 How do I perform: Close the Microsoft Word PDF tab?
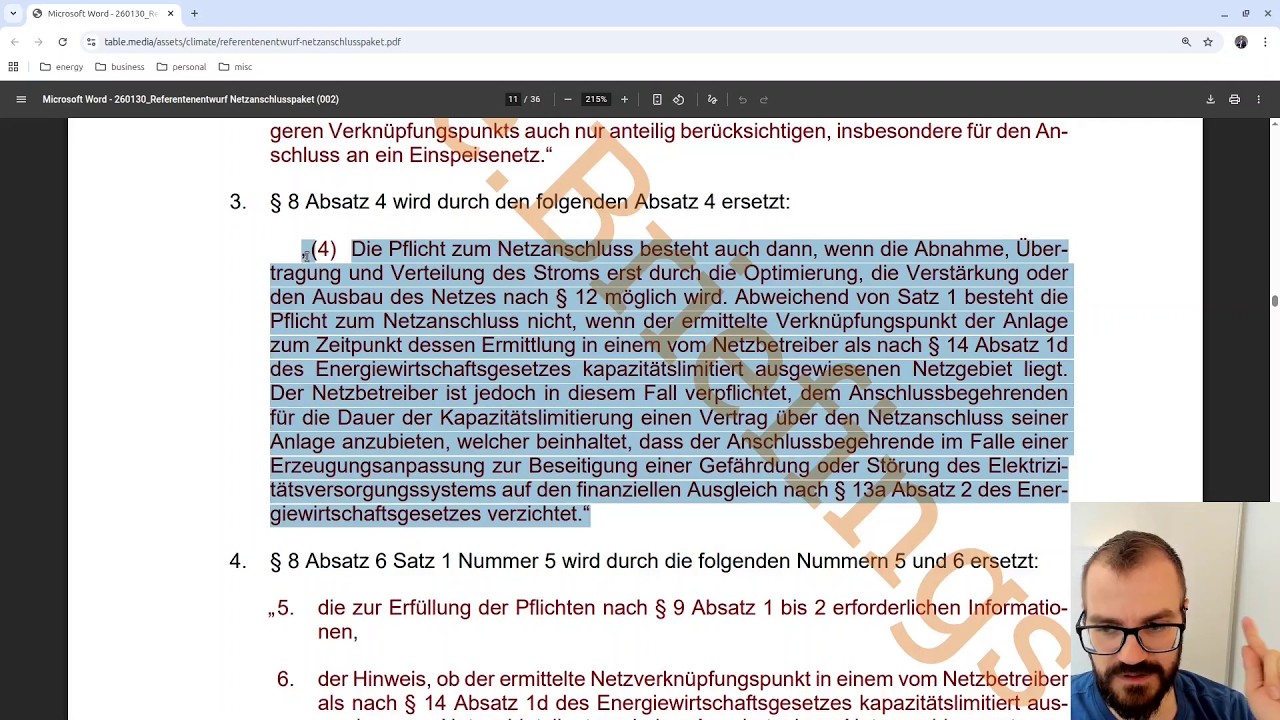(170, 13)
